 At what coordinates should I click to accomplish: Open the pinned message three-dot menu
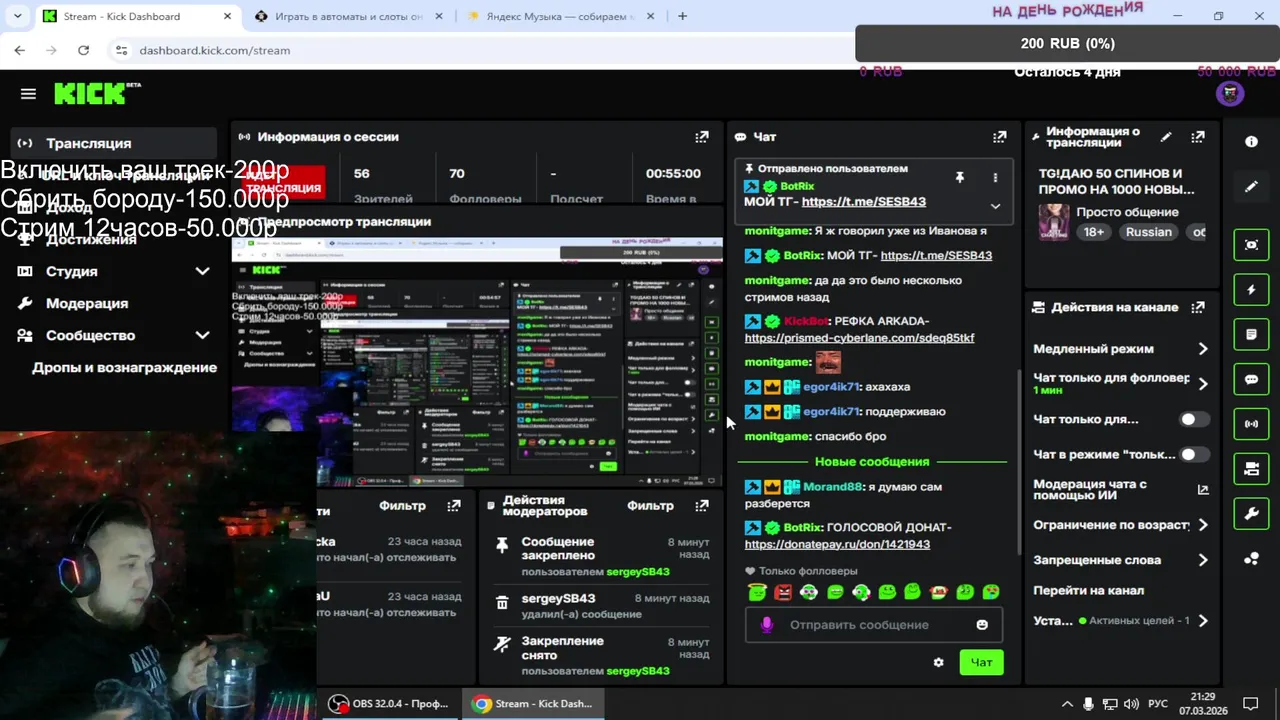(995, 177)
